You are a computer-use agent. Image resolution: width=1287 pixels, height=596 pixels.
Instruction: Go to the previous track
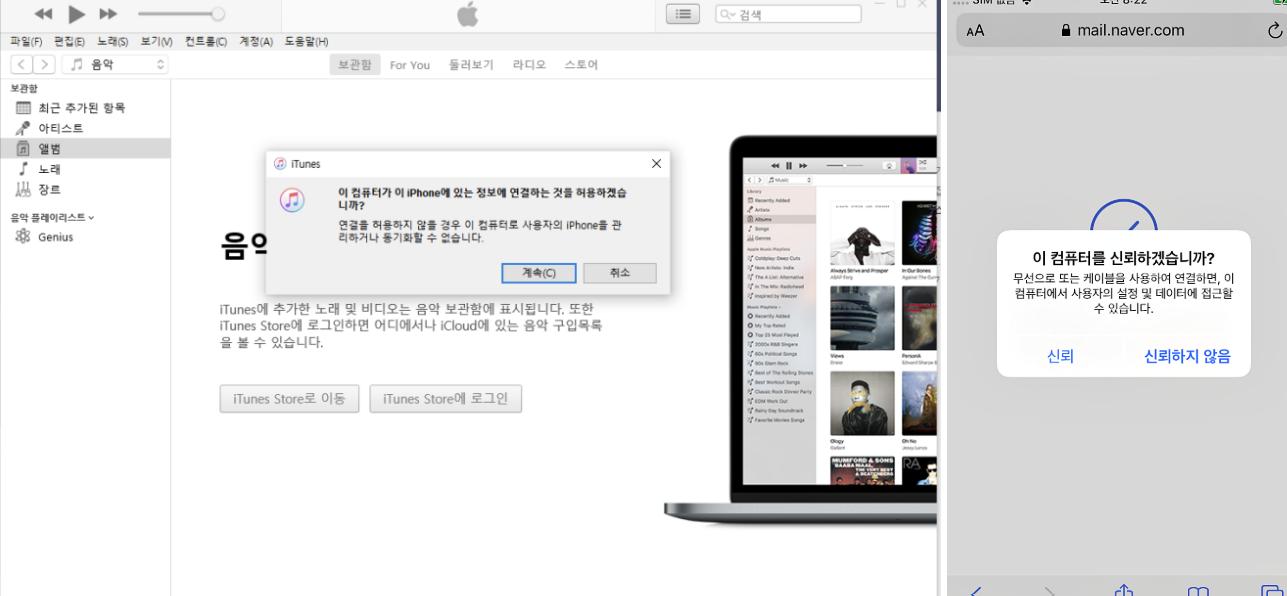[44, 14]
